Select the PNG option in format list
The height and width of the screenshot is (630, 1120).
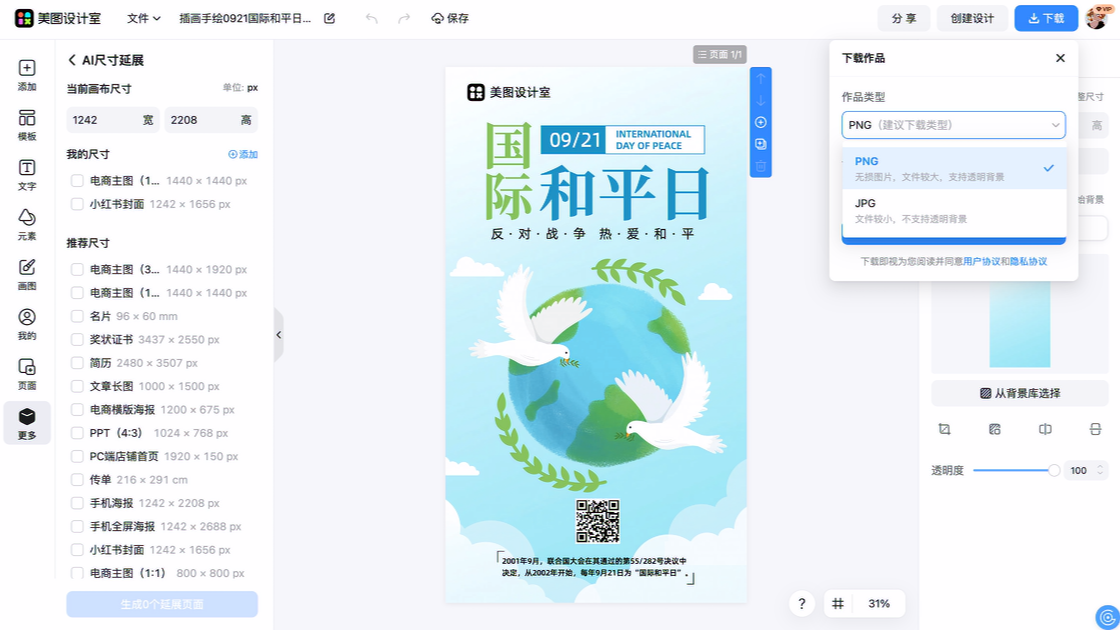click(953, 168)
